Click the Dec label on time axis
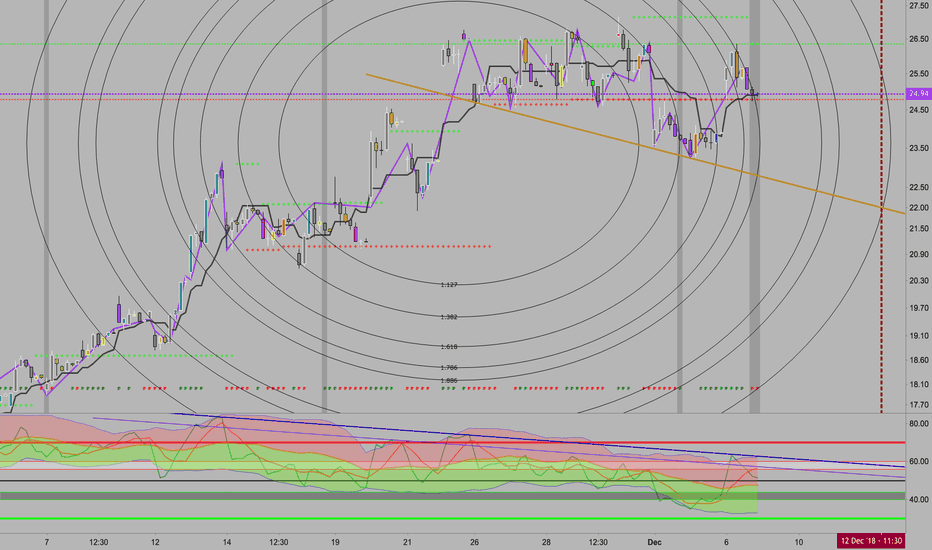This screenshot has height=550, width=932. pos(654,542)
